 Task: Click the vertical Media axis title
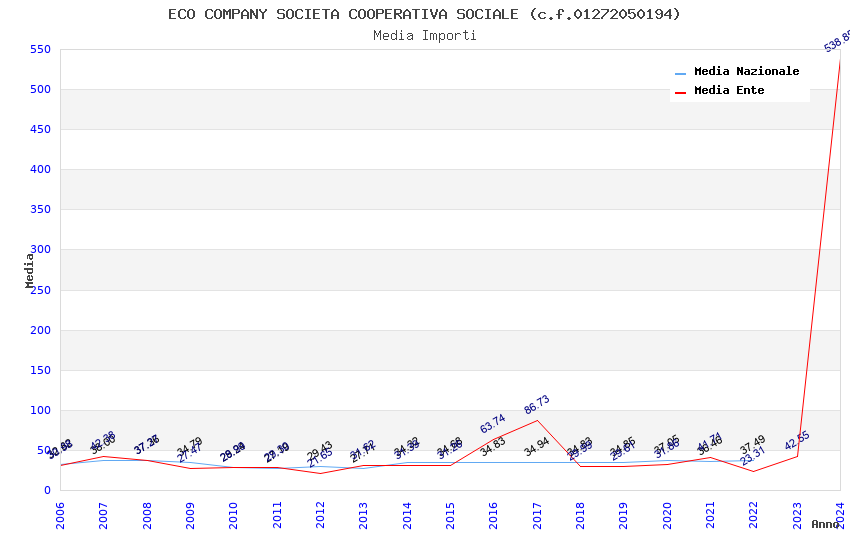tap(29, 270)
